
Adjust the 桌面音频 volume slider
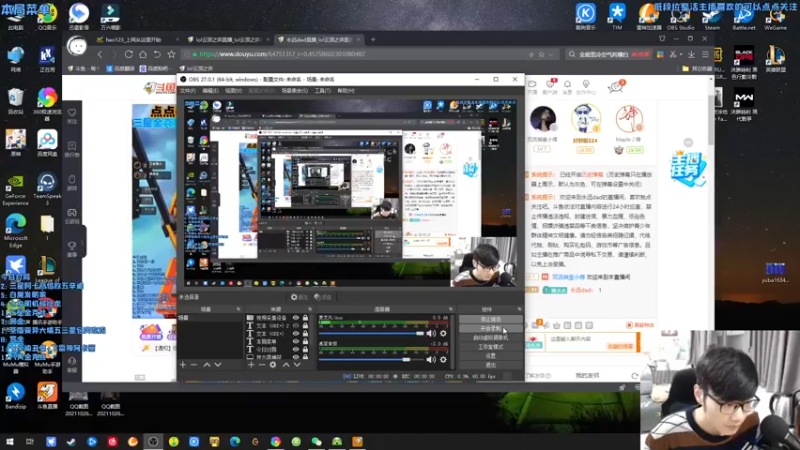(x=371, y=359)
